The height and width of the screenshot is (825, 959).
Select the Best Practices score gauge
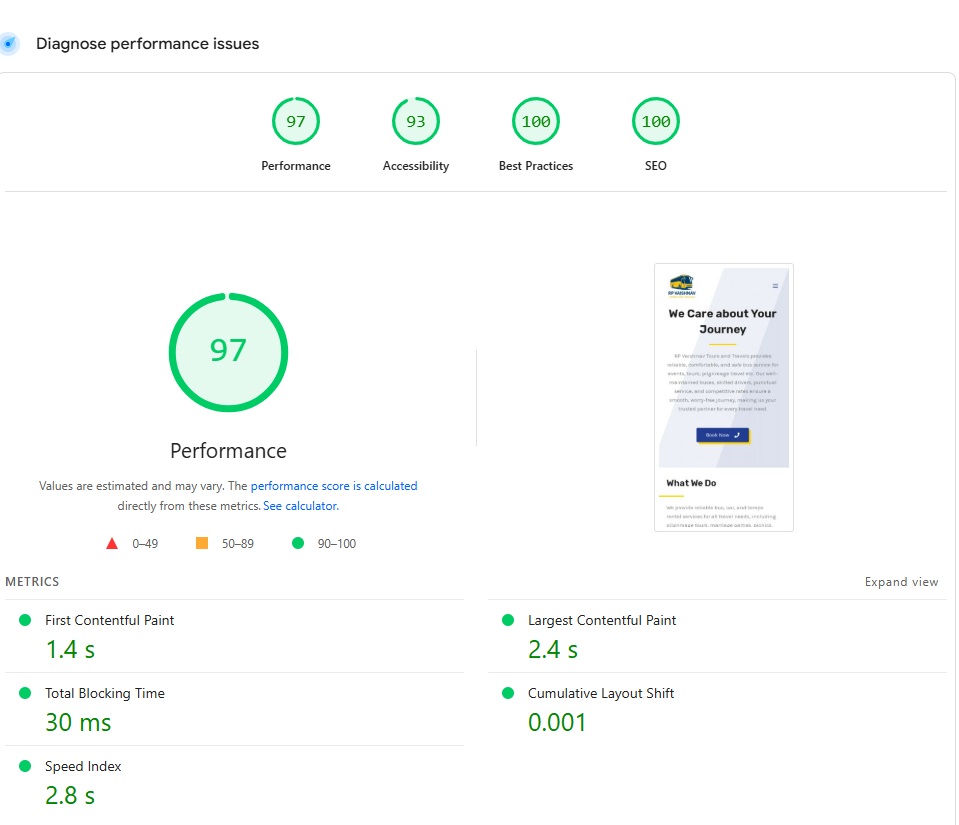pyautogui.click(x=536, y=122)
